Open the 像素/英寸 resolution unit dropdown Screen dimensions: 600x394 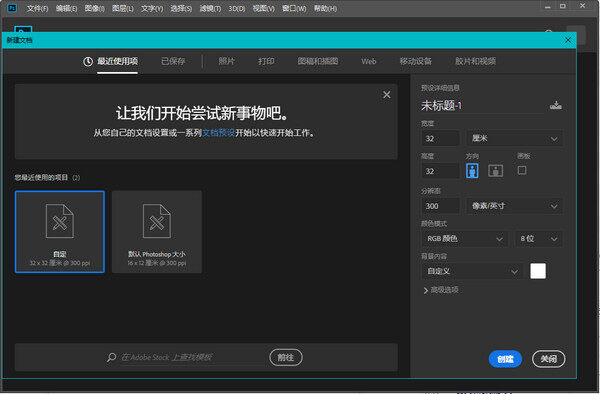click(x=515, y=206)
